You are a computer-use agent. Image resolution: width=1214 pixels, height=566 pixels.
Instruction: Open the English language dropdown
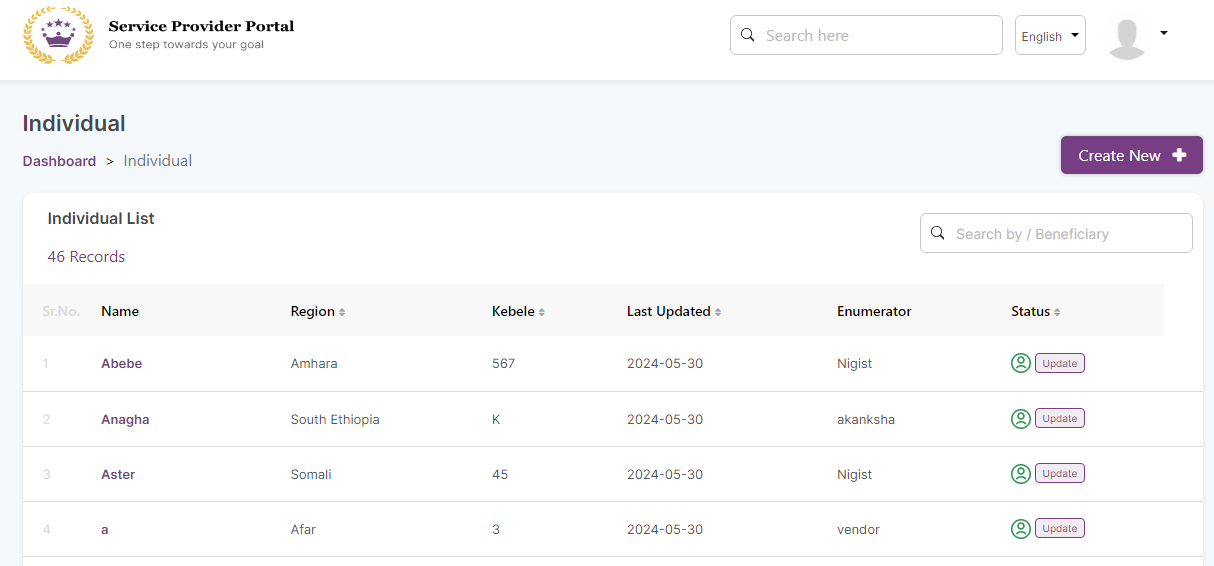point(1050,36)
